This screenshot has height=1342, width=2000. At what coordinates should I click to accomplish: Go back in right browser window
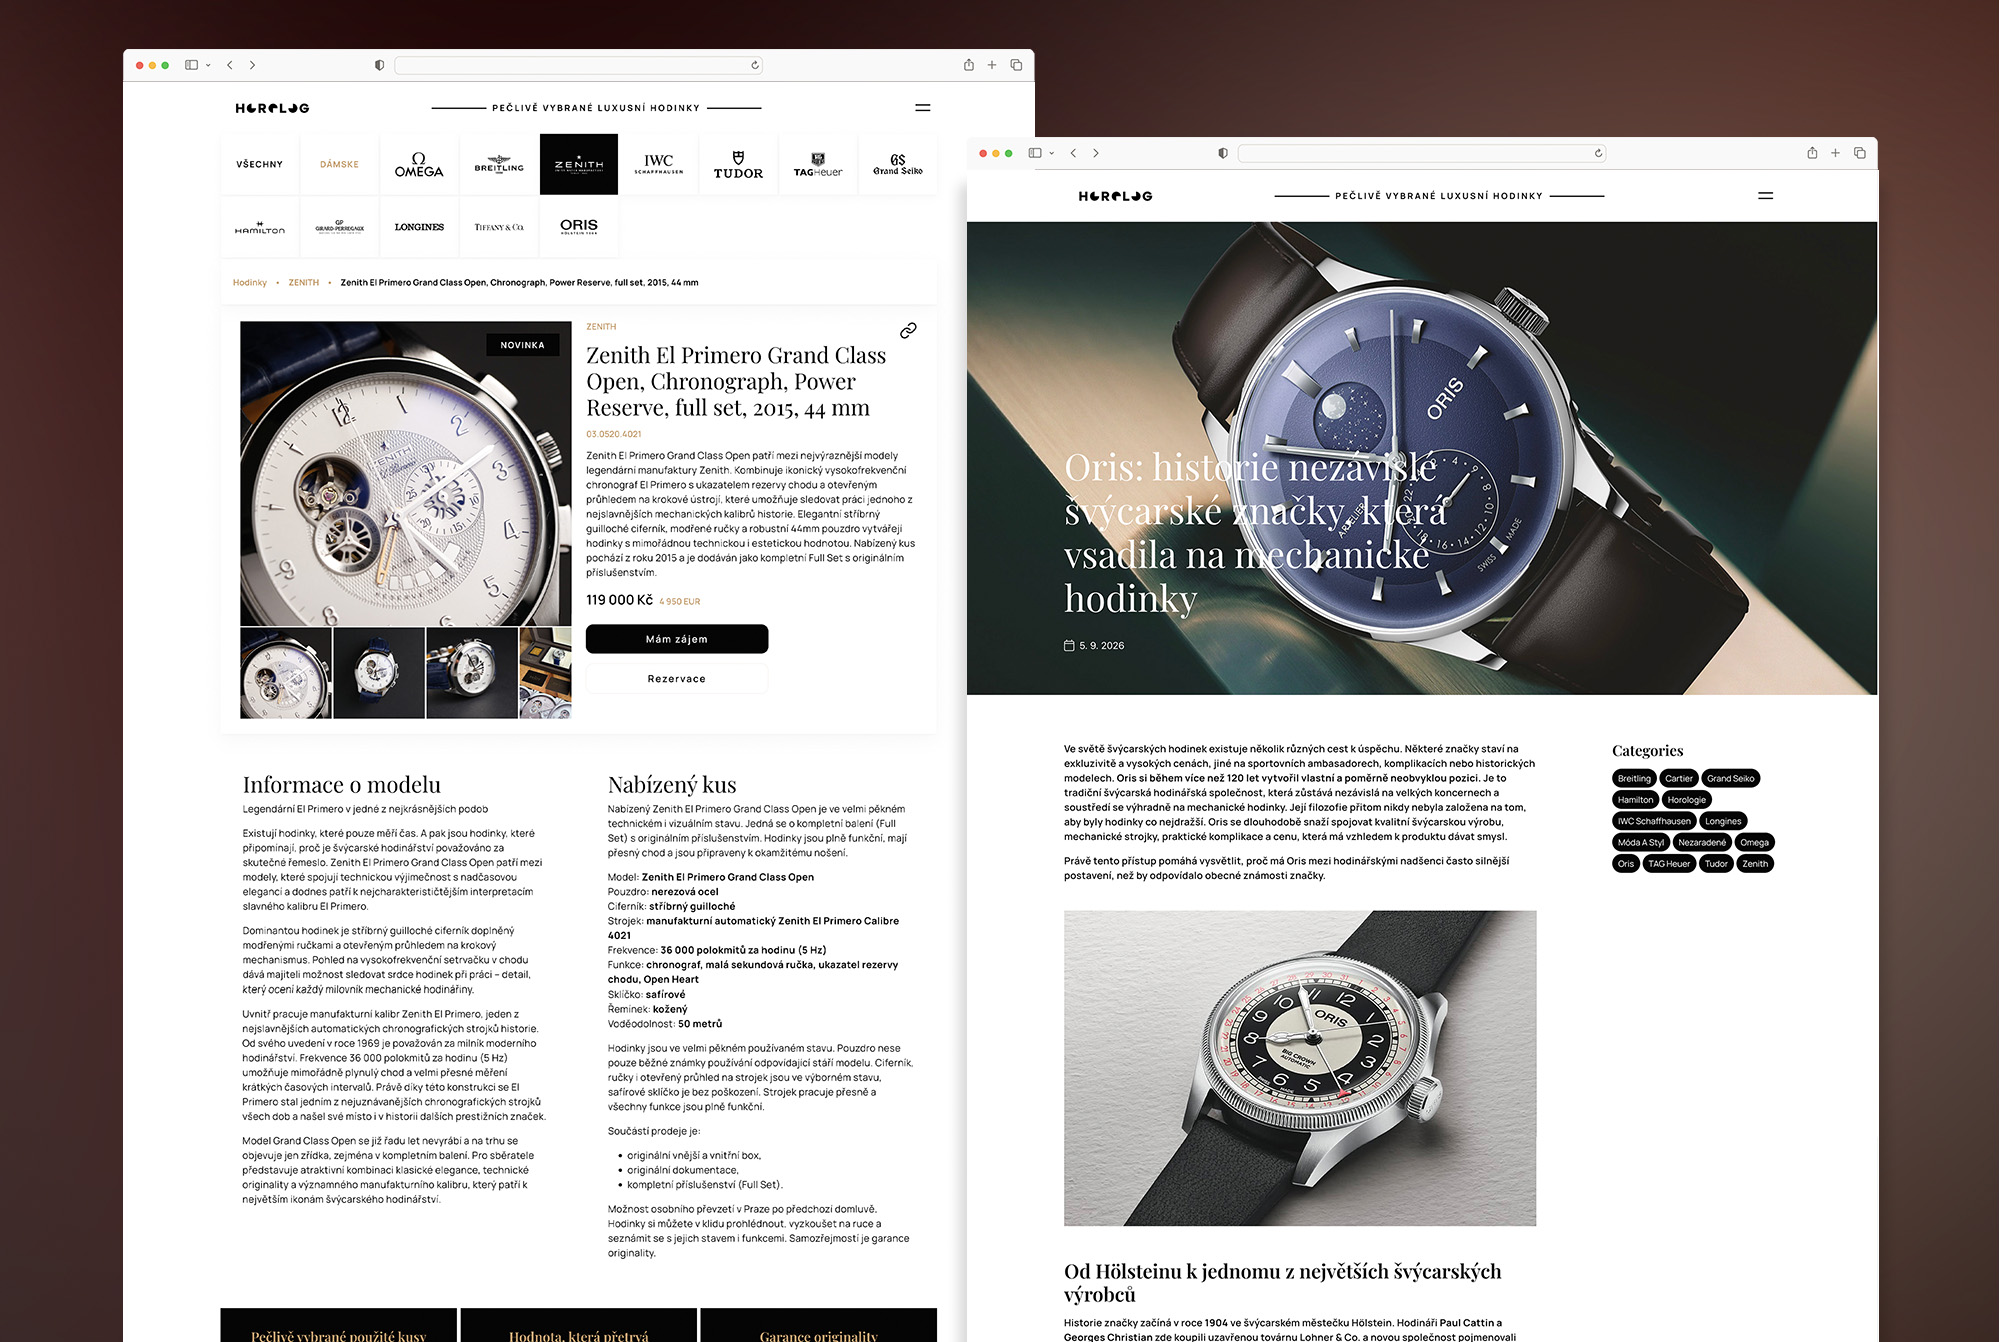[1073, 153]
